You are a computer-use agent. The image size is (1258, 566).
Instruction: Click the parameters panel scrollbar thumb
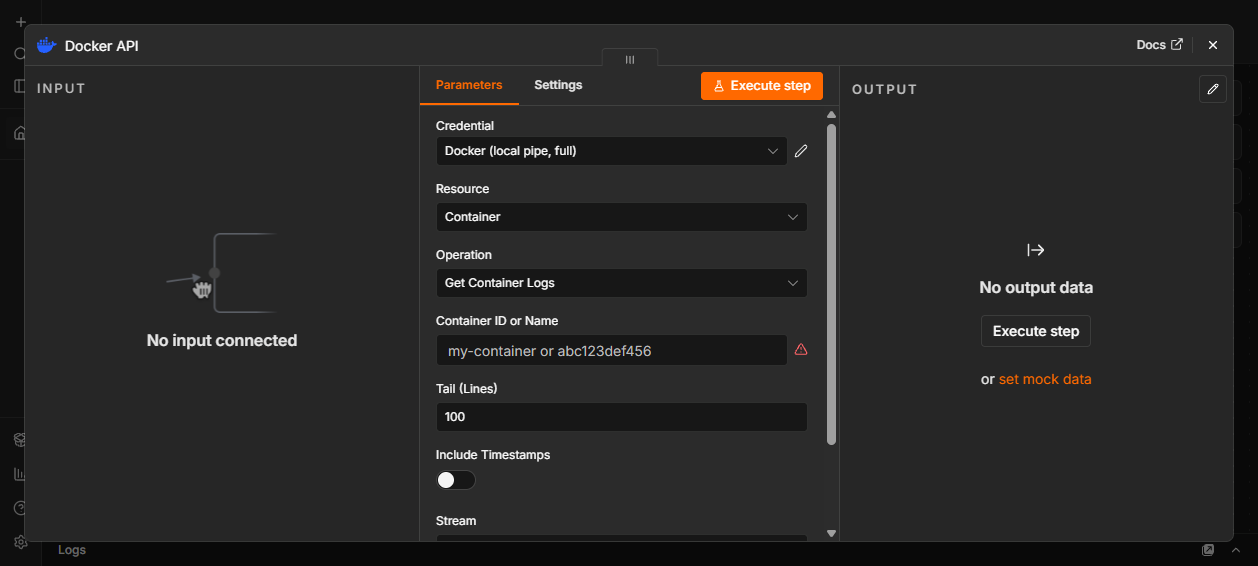(x=831, y=284)
